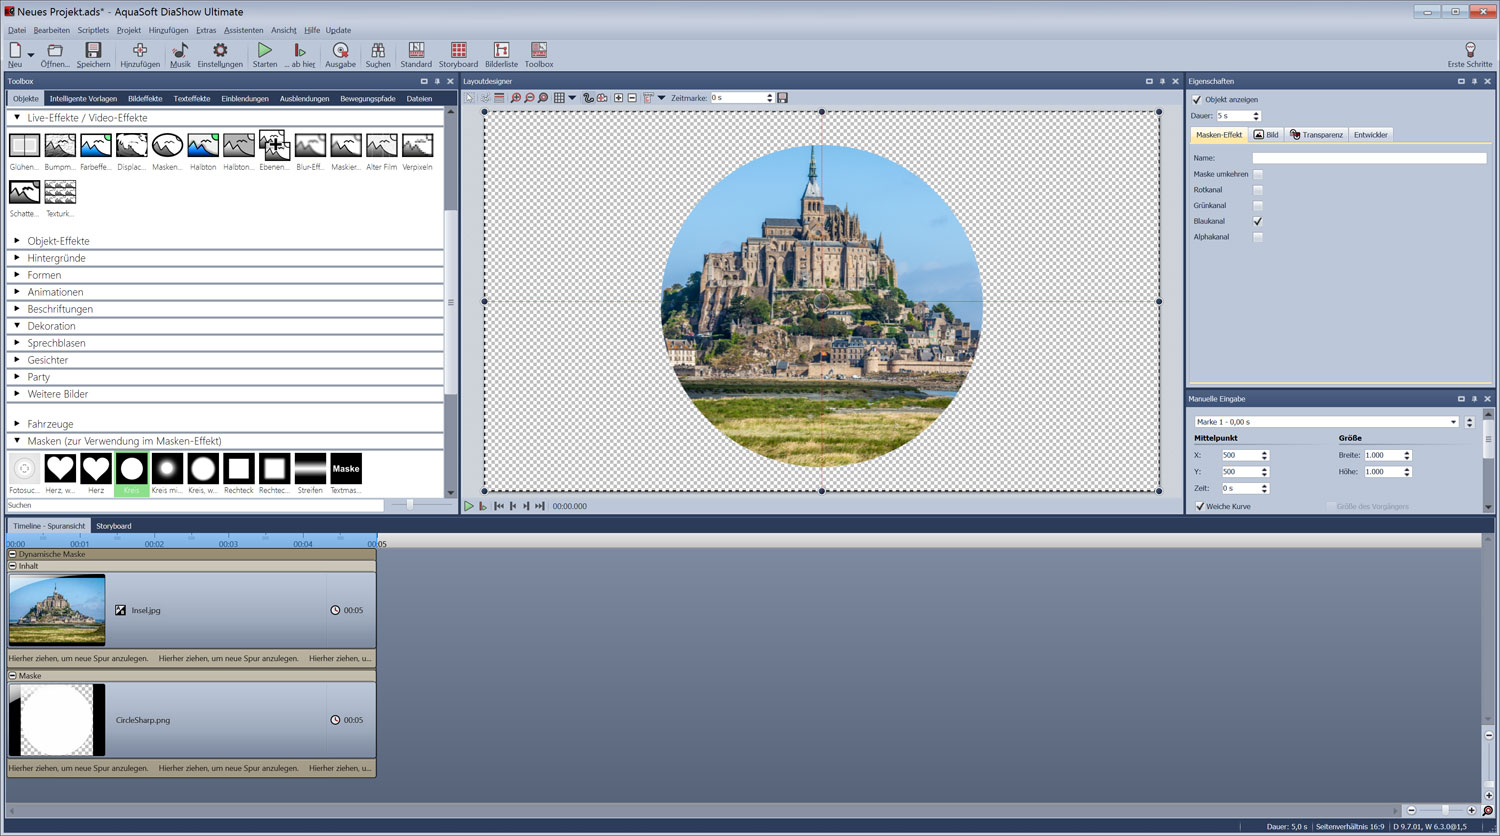Open the Bildeffekte toolbox tab
Screen dimensions: 1500x836
(x=145, y=99)
